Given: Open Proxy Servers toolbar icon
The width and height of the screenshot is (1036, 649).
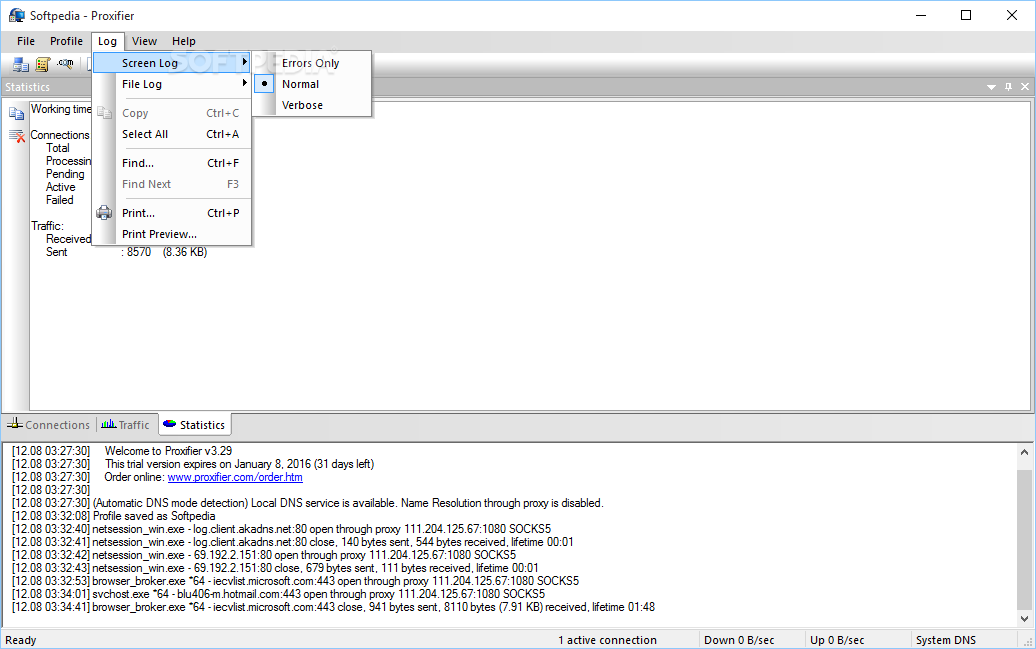Looking at the screenshot, I should pyautogui.click(x=20, y=65).
